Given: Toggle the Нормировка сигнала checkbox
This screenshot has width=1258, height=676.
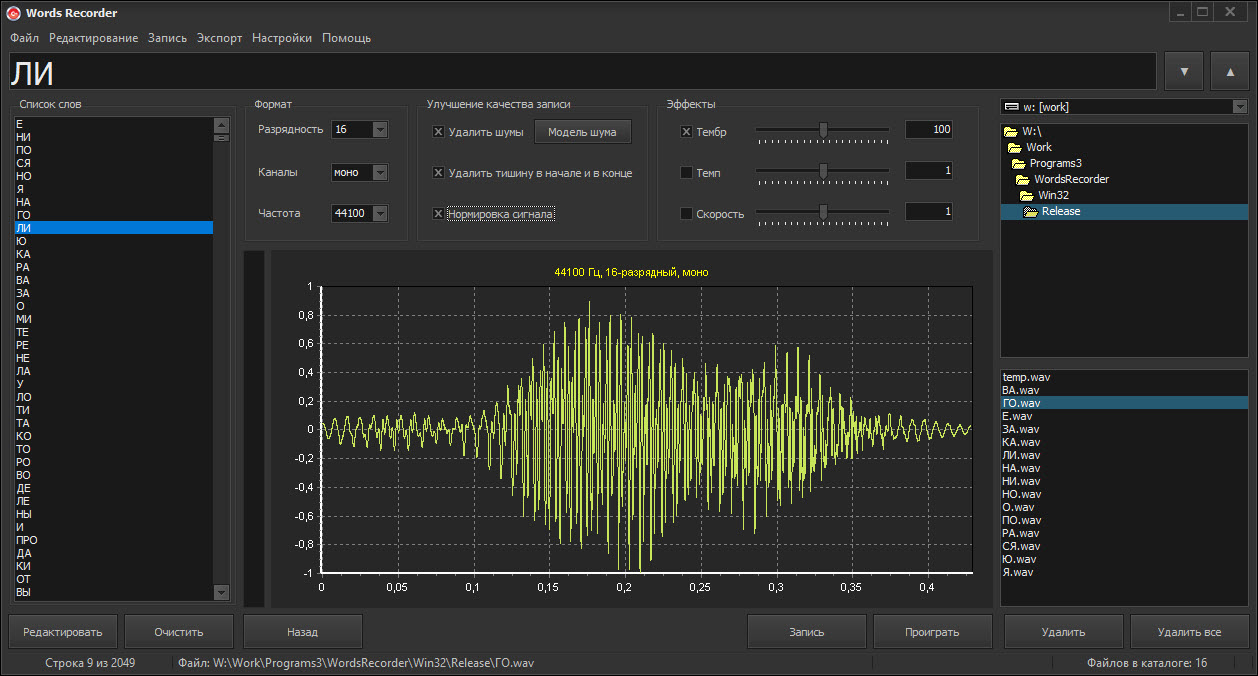Looking at the screenshot, I should point(438,214).
